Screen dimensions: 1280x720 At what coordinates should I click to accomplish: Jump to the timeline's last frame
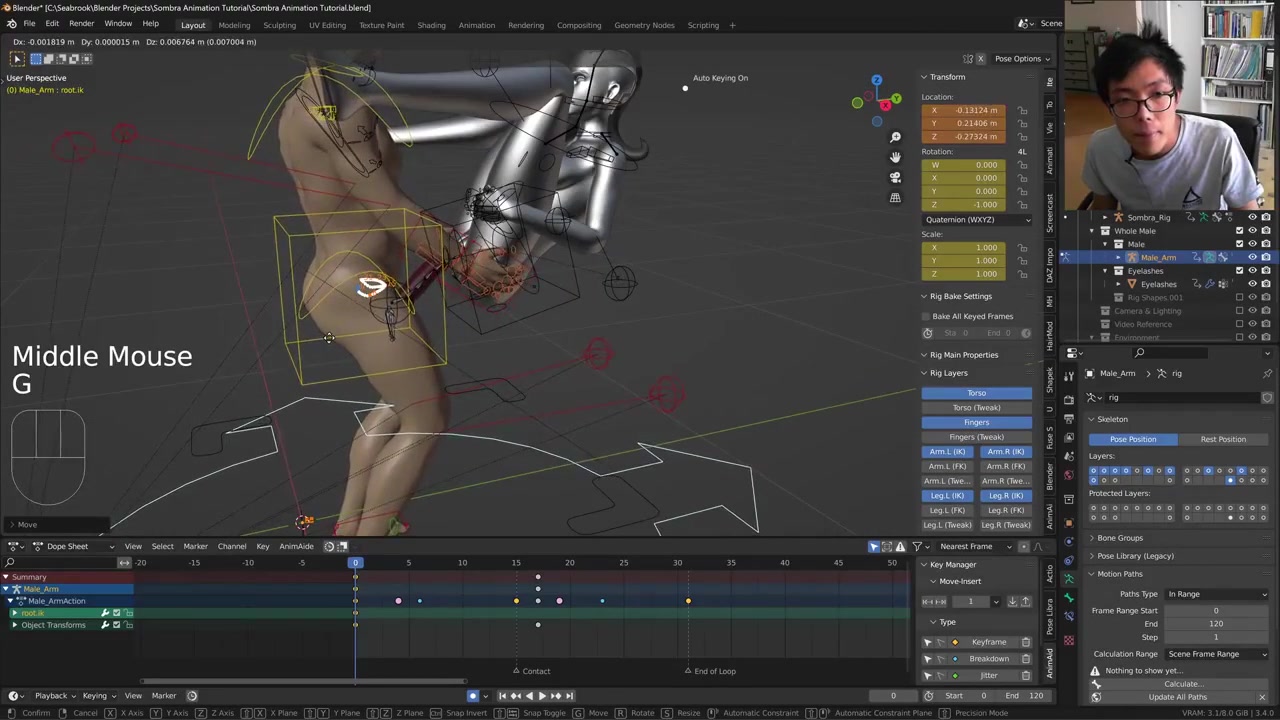point(569,696)
